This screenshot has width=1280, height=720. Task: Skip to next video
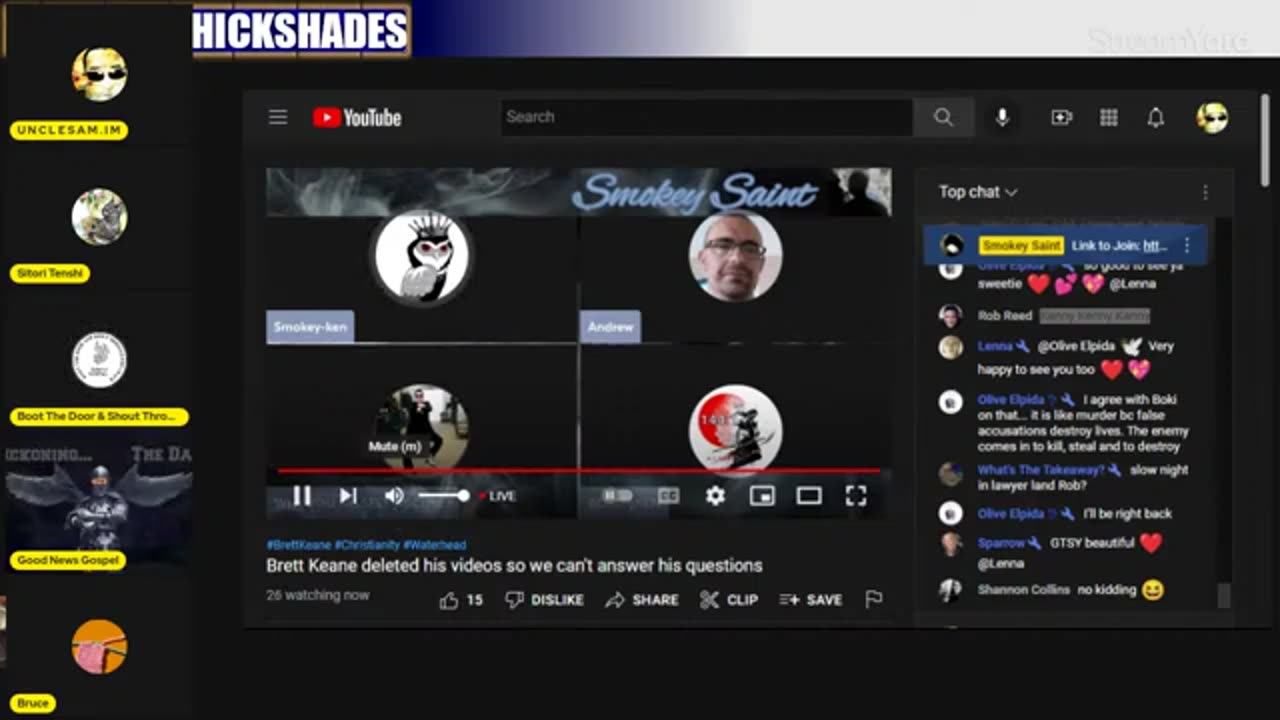point(348,495)
